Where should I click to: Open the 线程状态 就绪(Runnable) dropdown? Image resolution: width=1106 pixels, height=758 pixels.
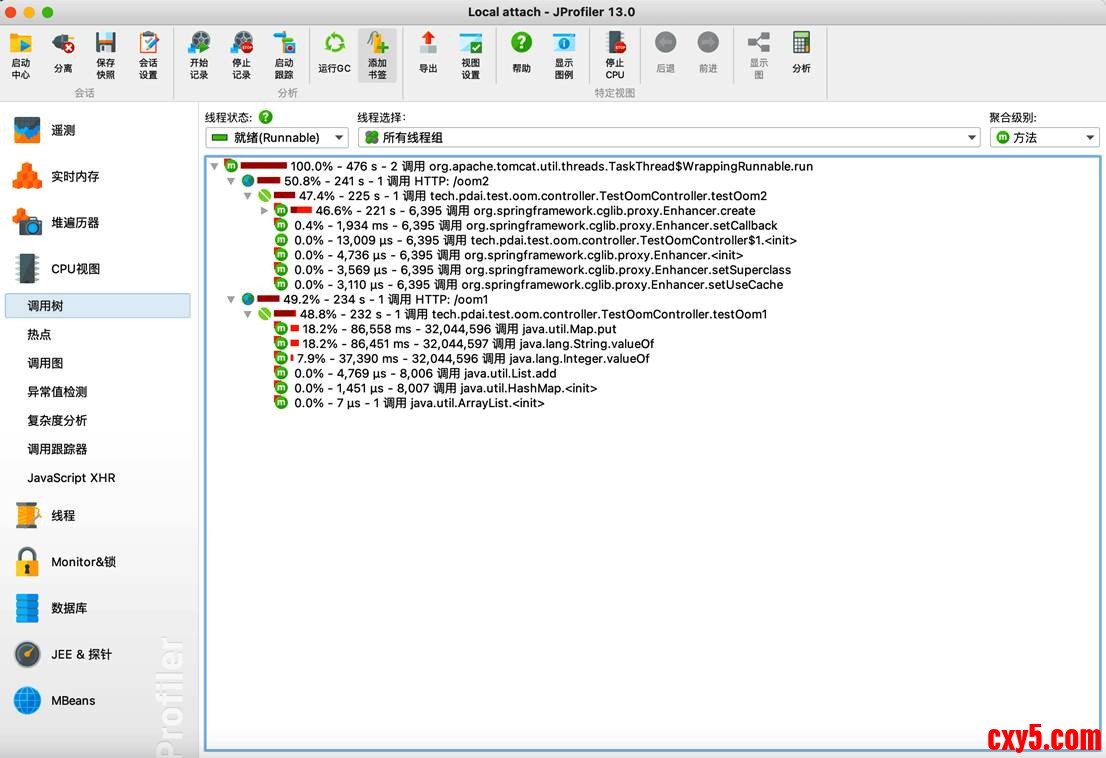[x=276, y=138]
